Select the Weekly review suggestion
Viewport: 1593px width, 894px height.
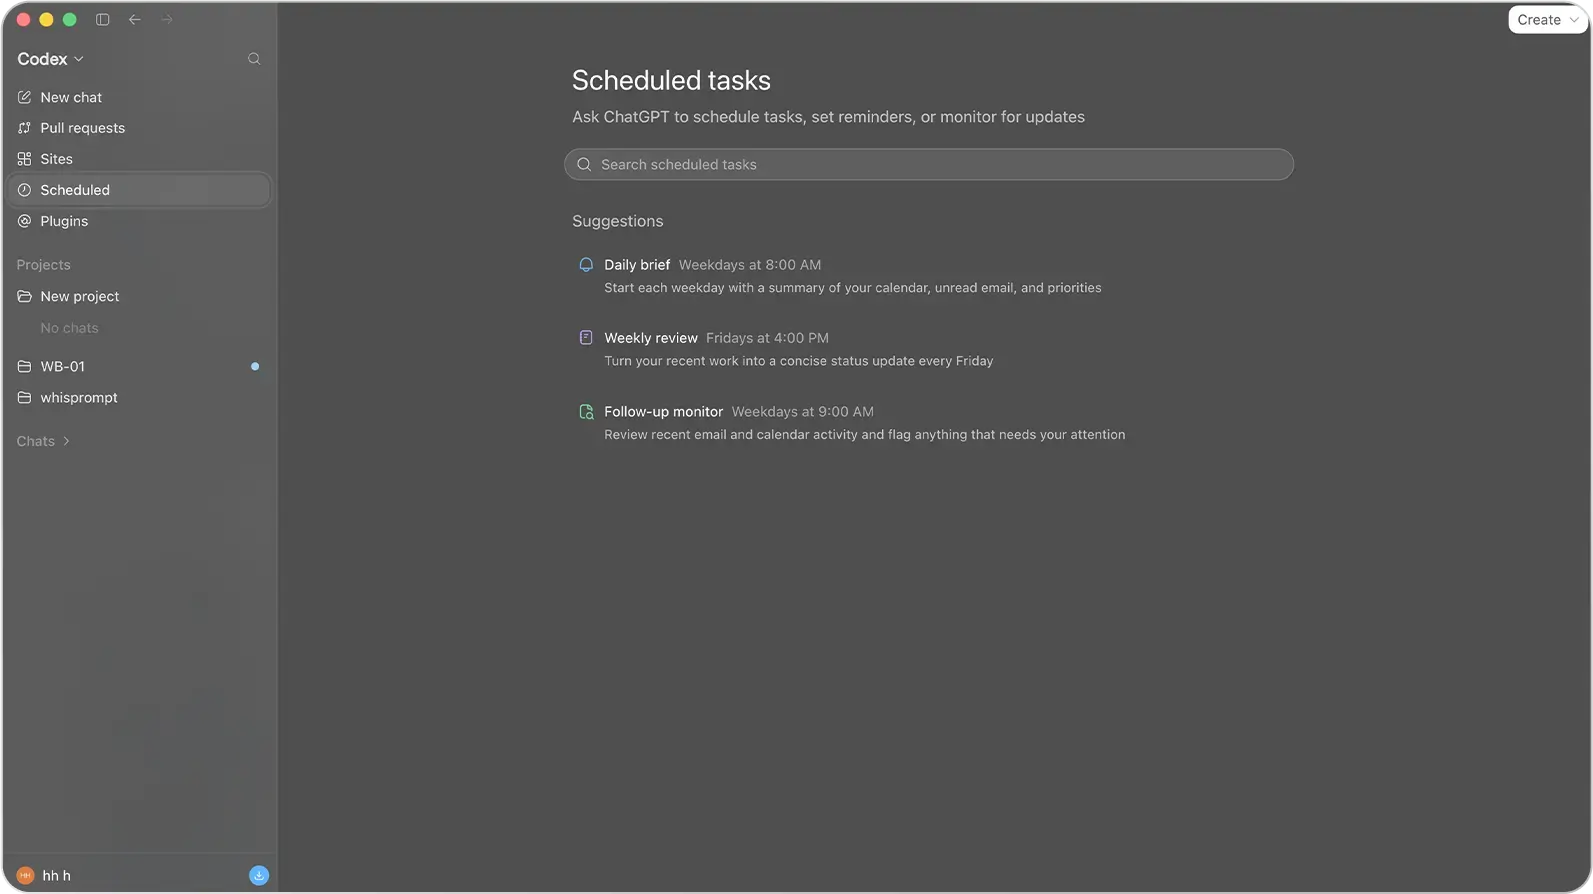(x=929, y=349)
